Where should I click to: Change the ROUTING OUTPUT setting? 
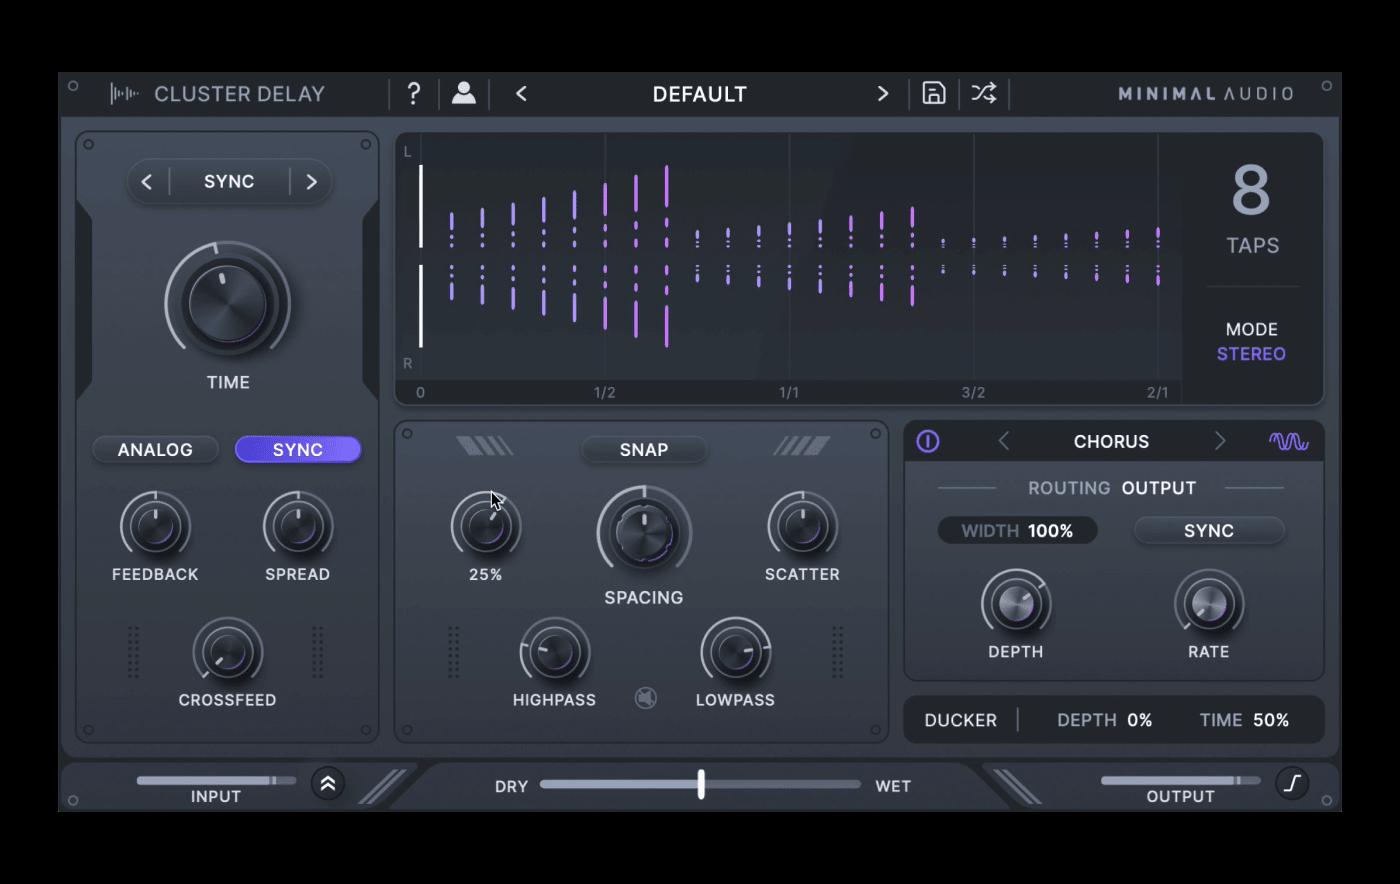(x=1112, y=488)
